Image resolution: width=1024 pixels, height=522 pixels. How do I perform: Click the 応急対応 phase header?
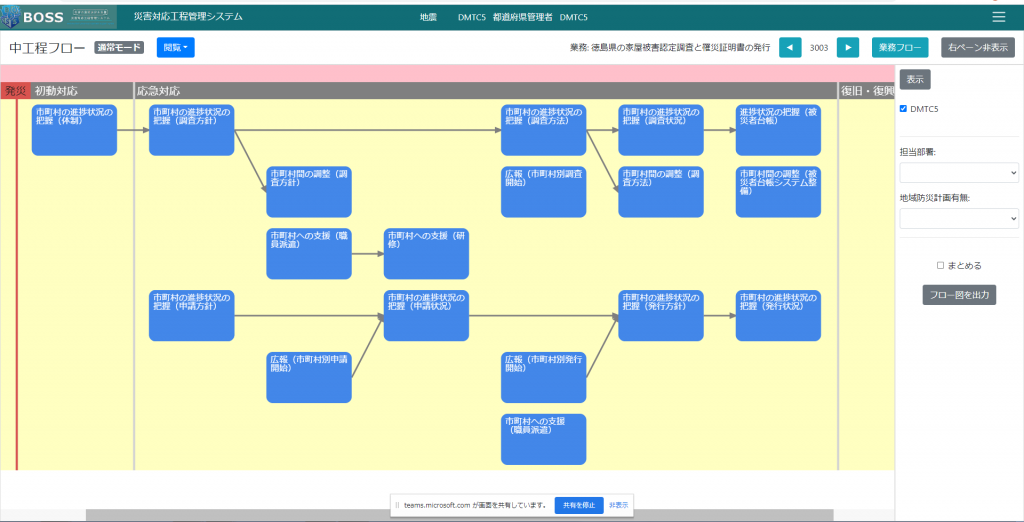(159, 91)
